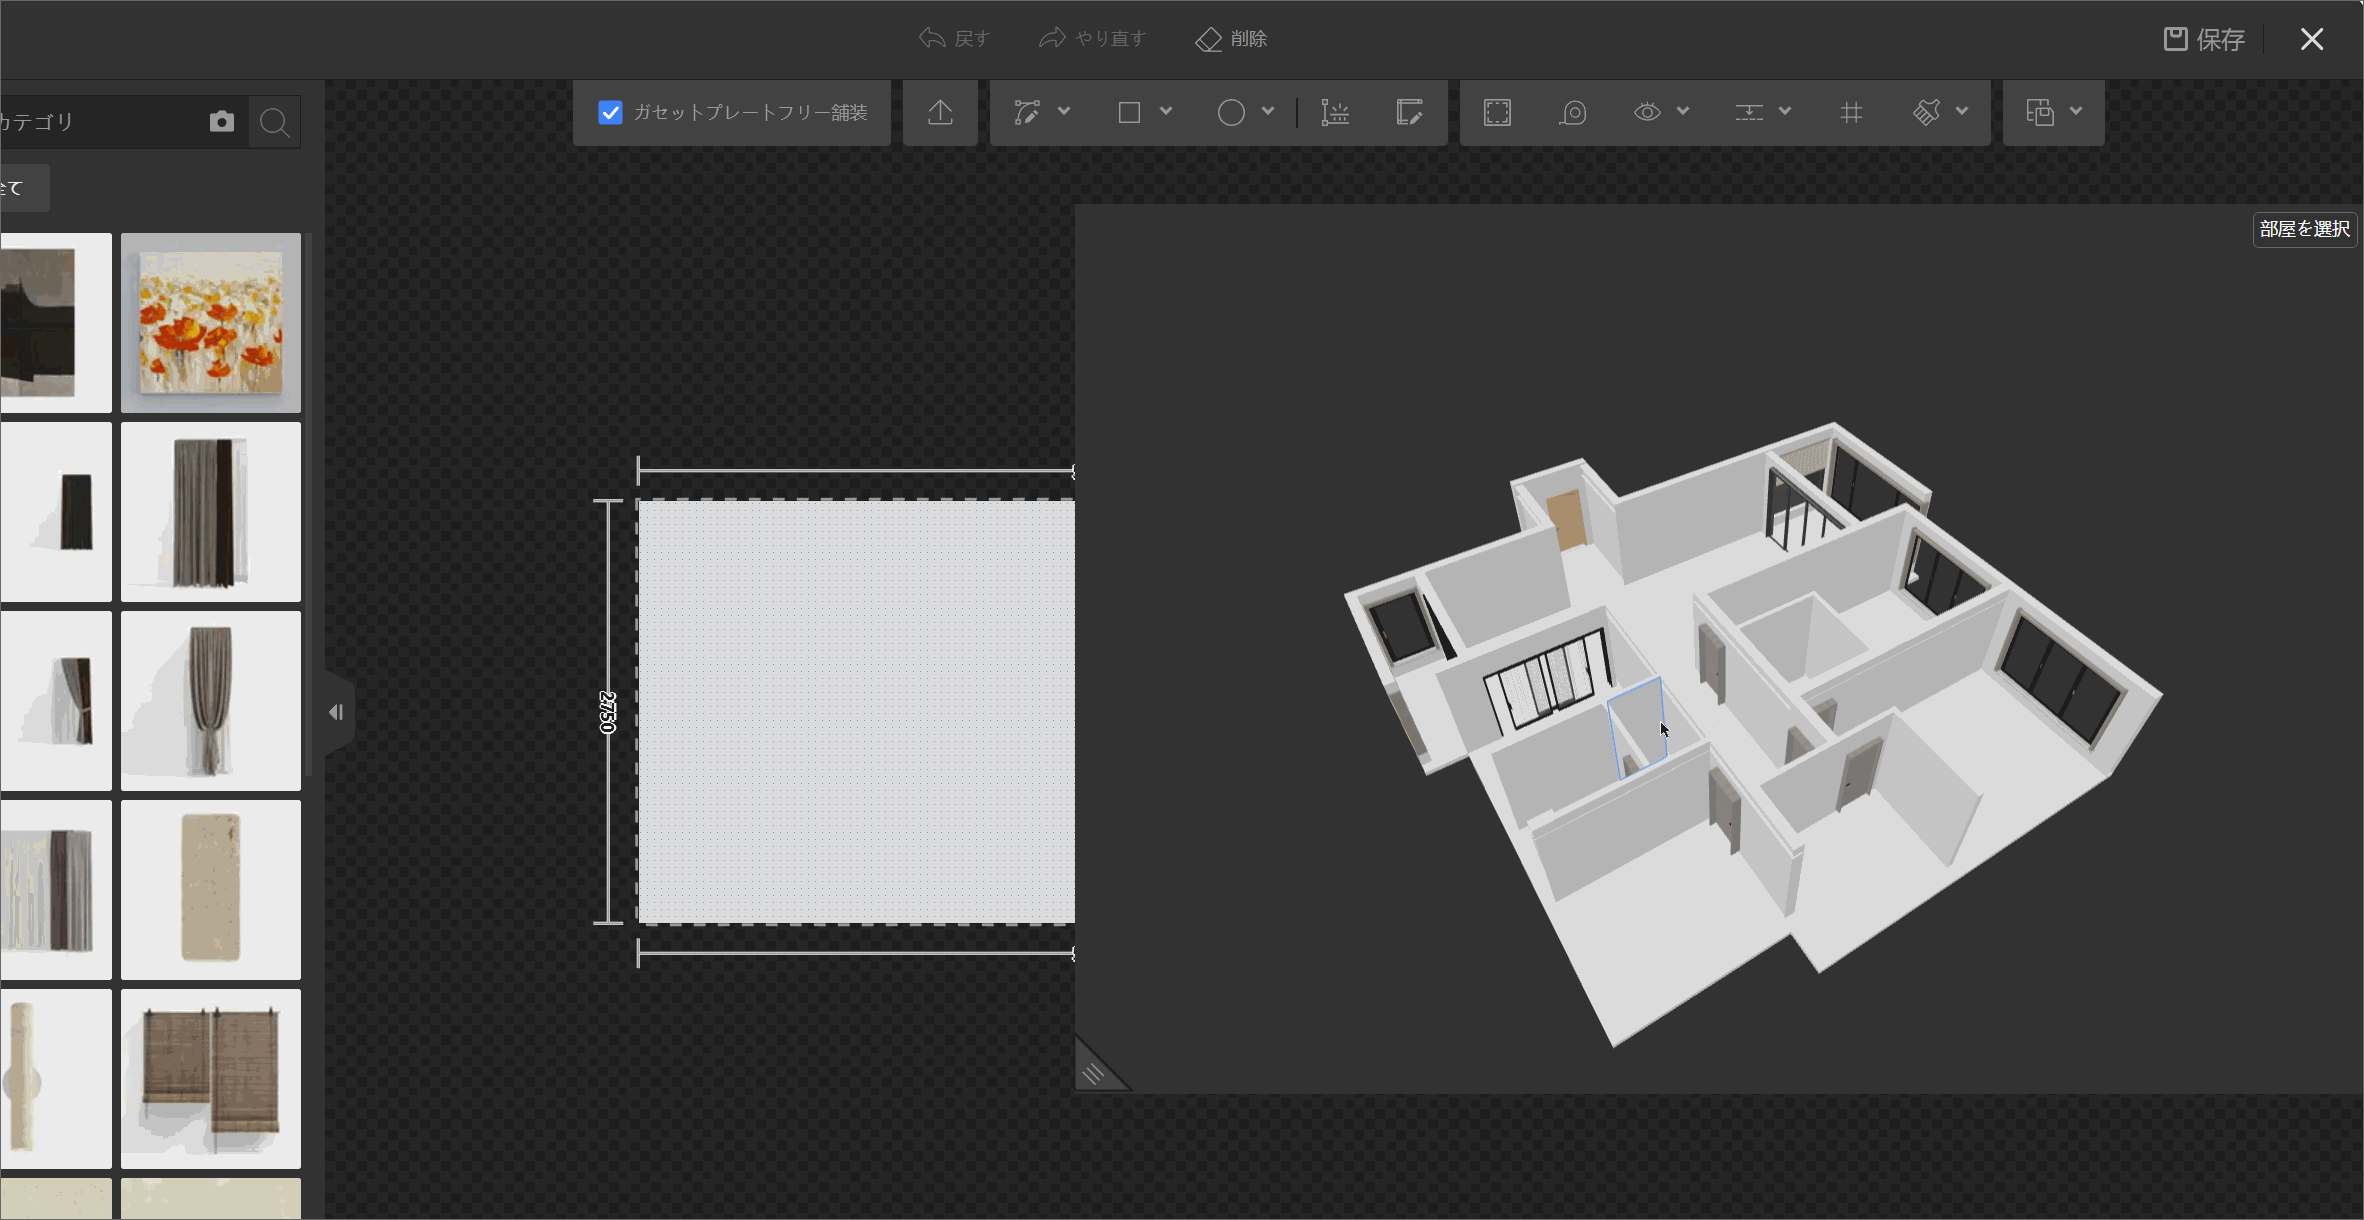2364x1220 pixels.
Task: Click the 部屋を選択 room select button
Action: pyautogui.click(x=2305, y=229)
